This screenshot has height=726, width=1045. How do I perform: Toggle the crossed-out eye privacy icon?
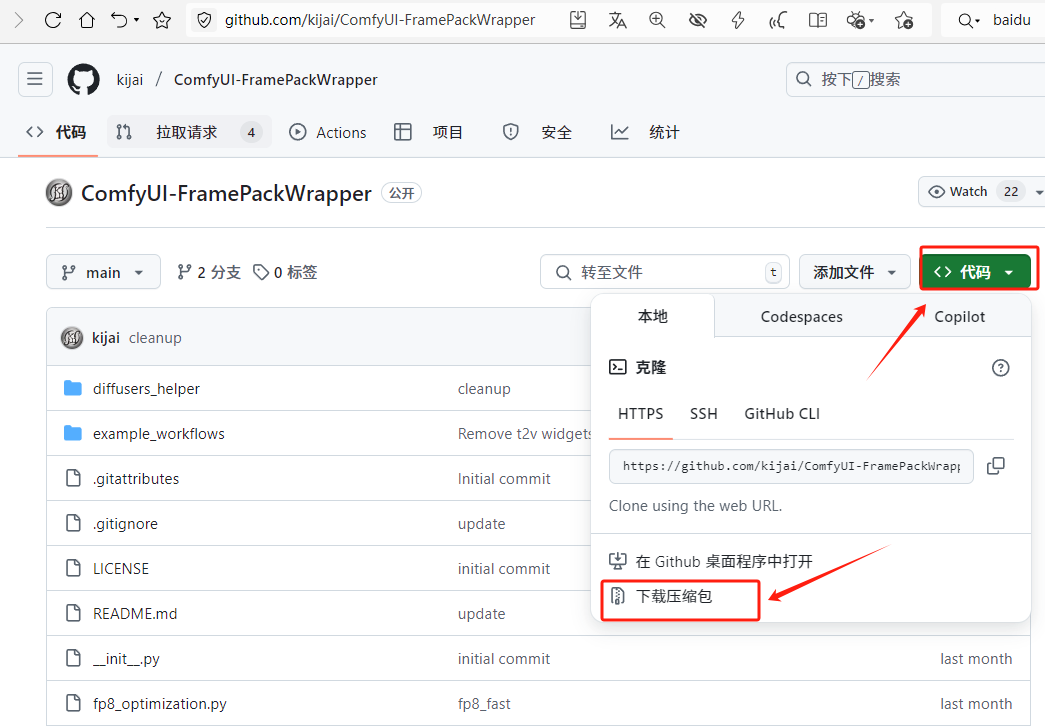[x=698, y=21]
